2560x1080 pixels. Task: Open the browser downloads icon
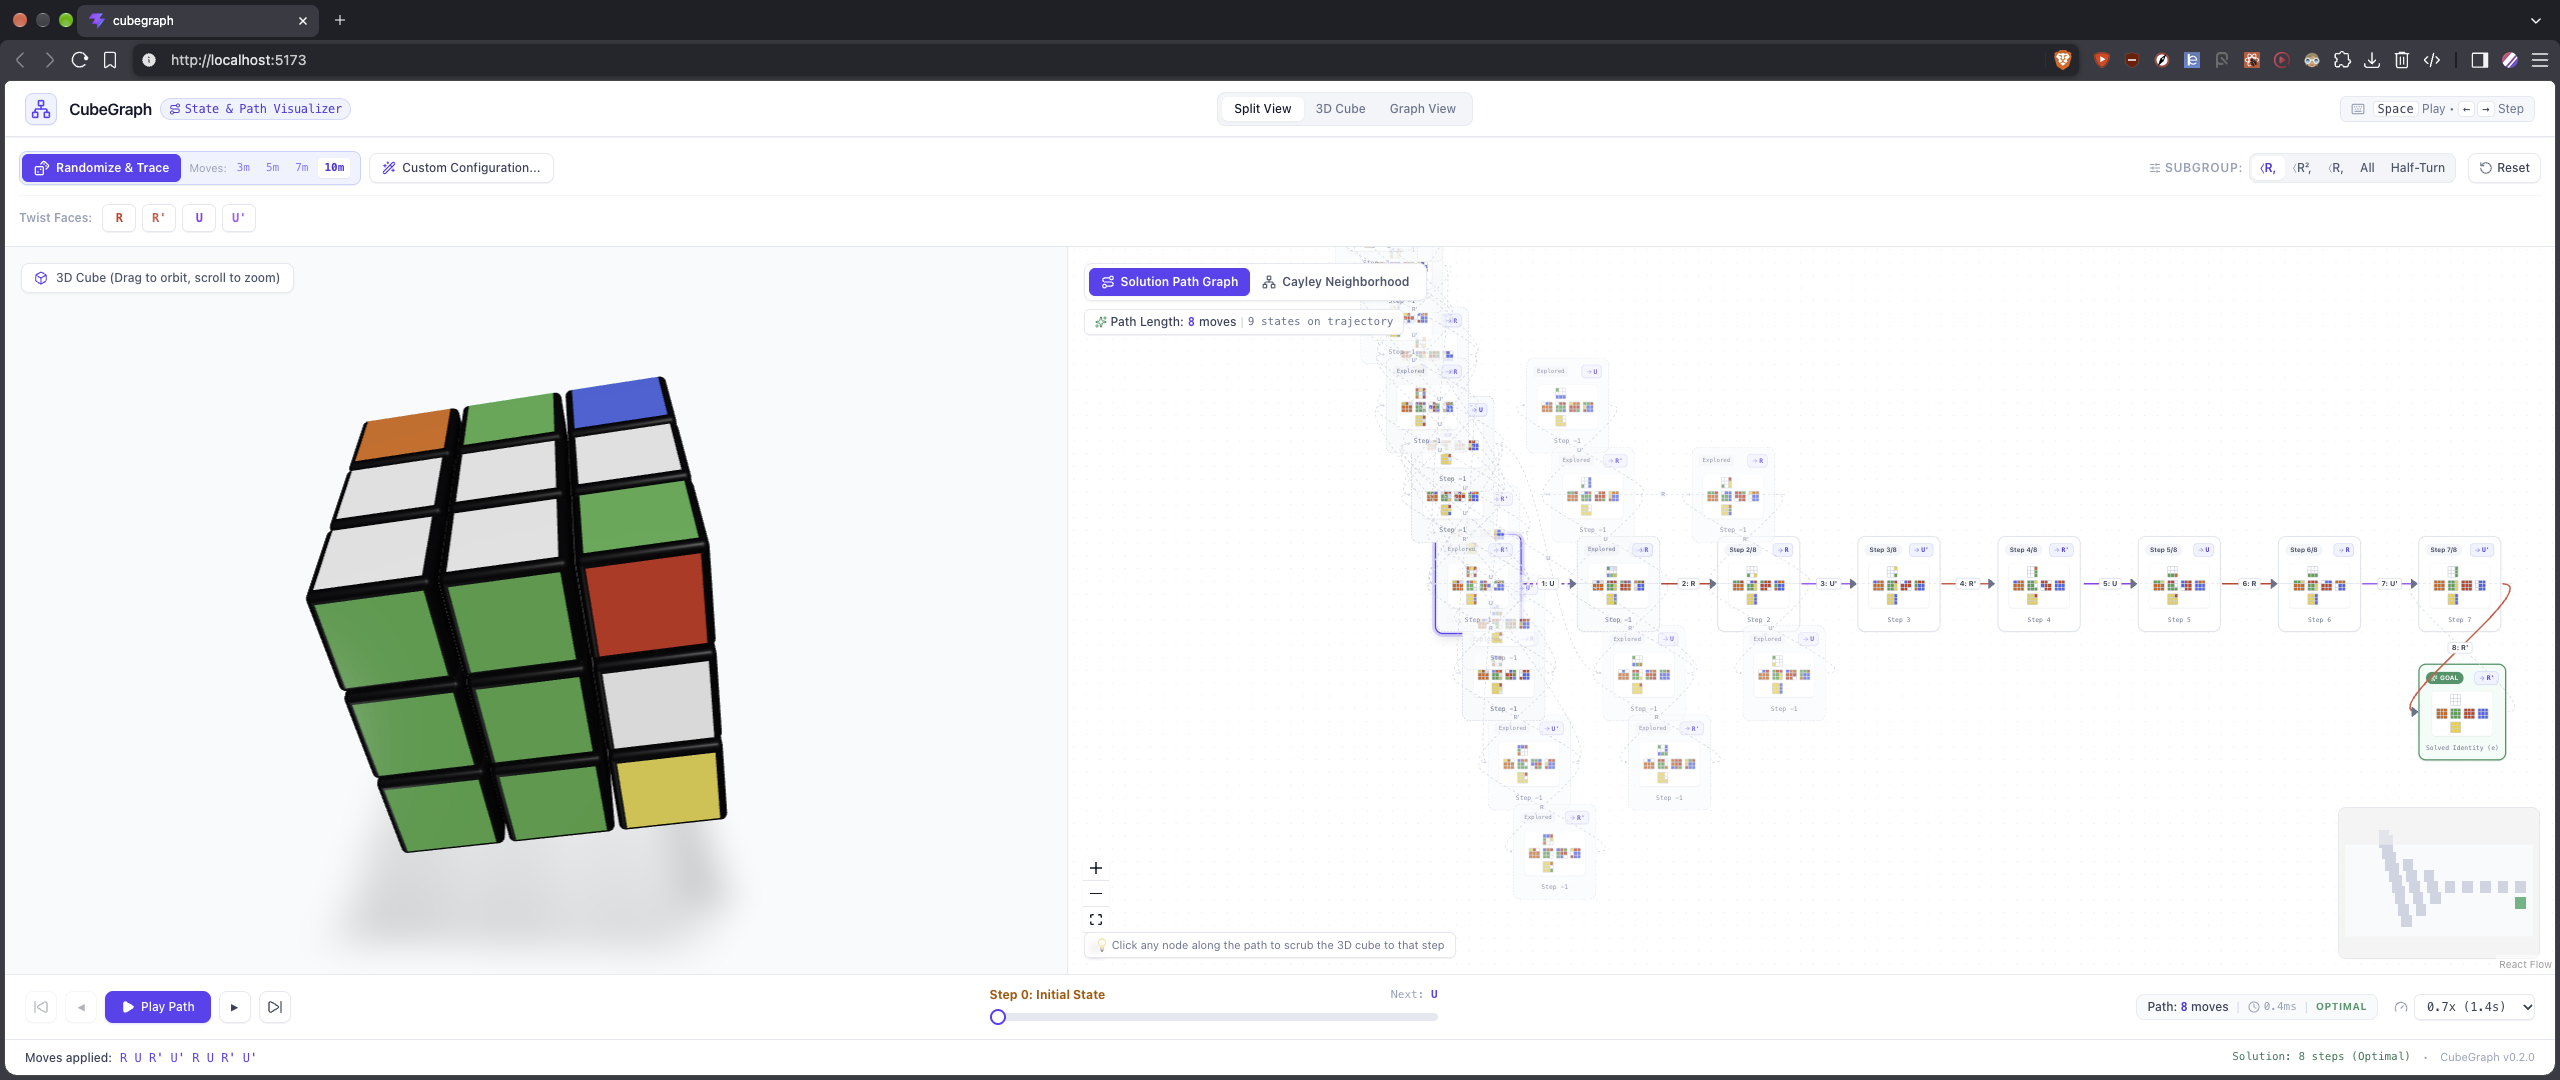point(2372,60)
